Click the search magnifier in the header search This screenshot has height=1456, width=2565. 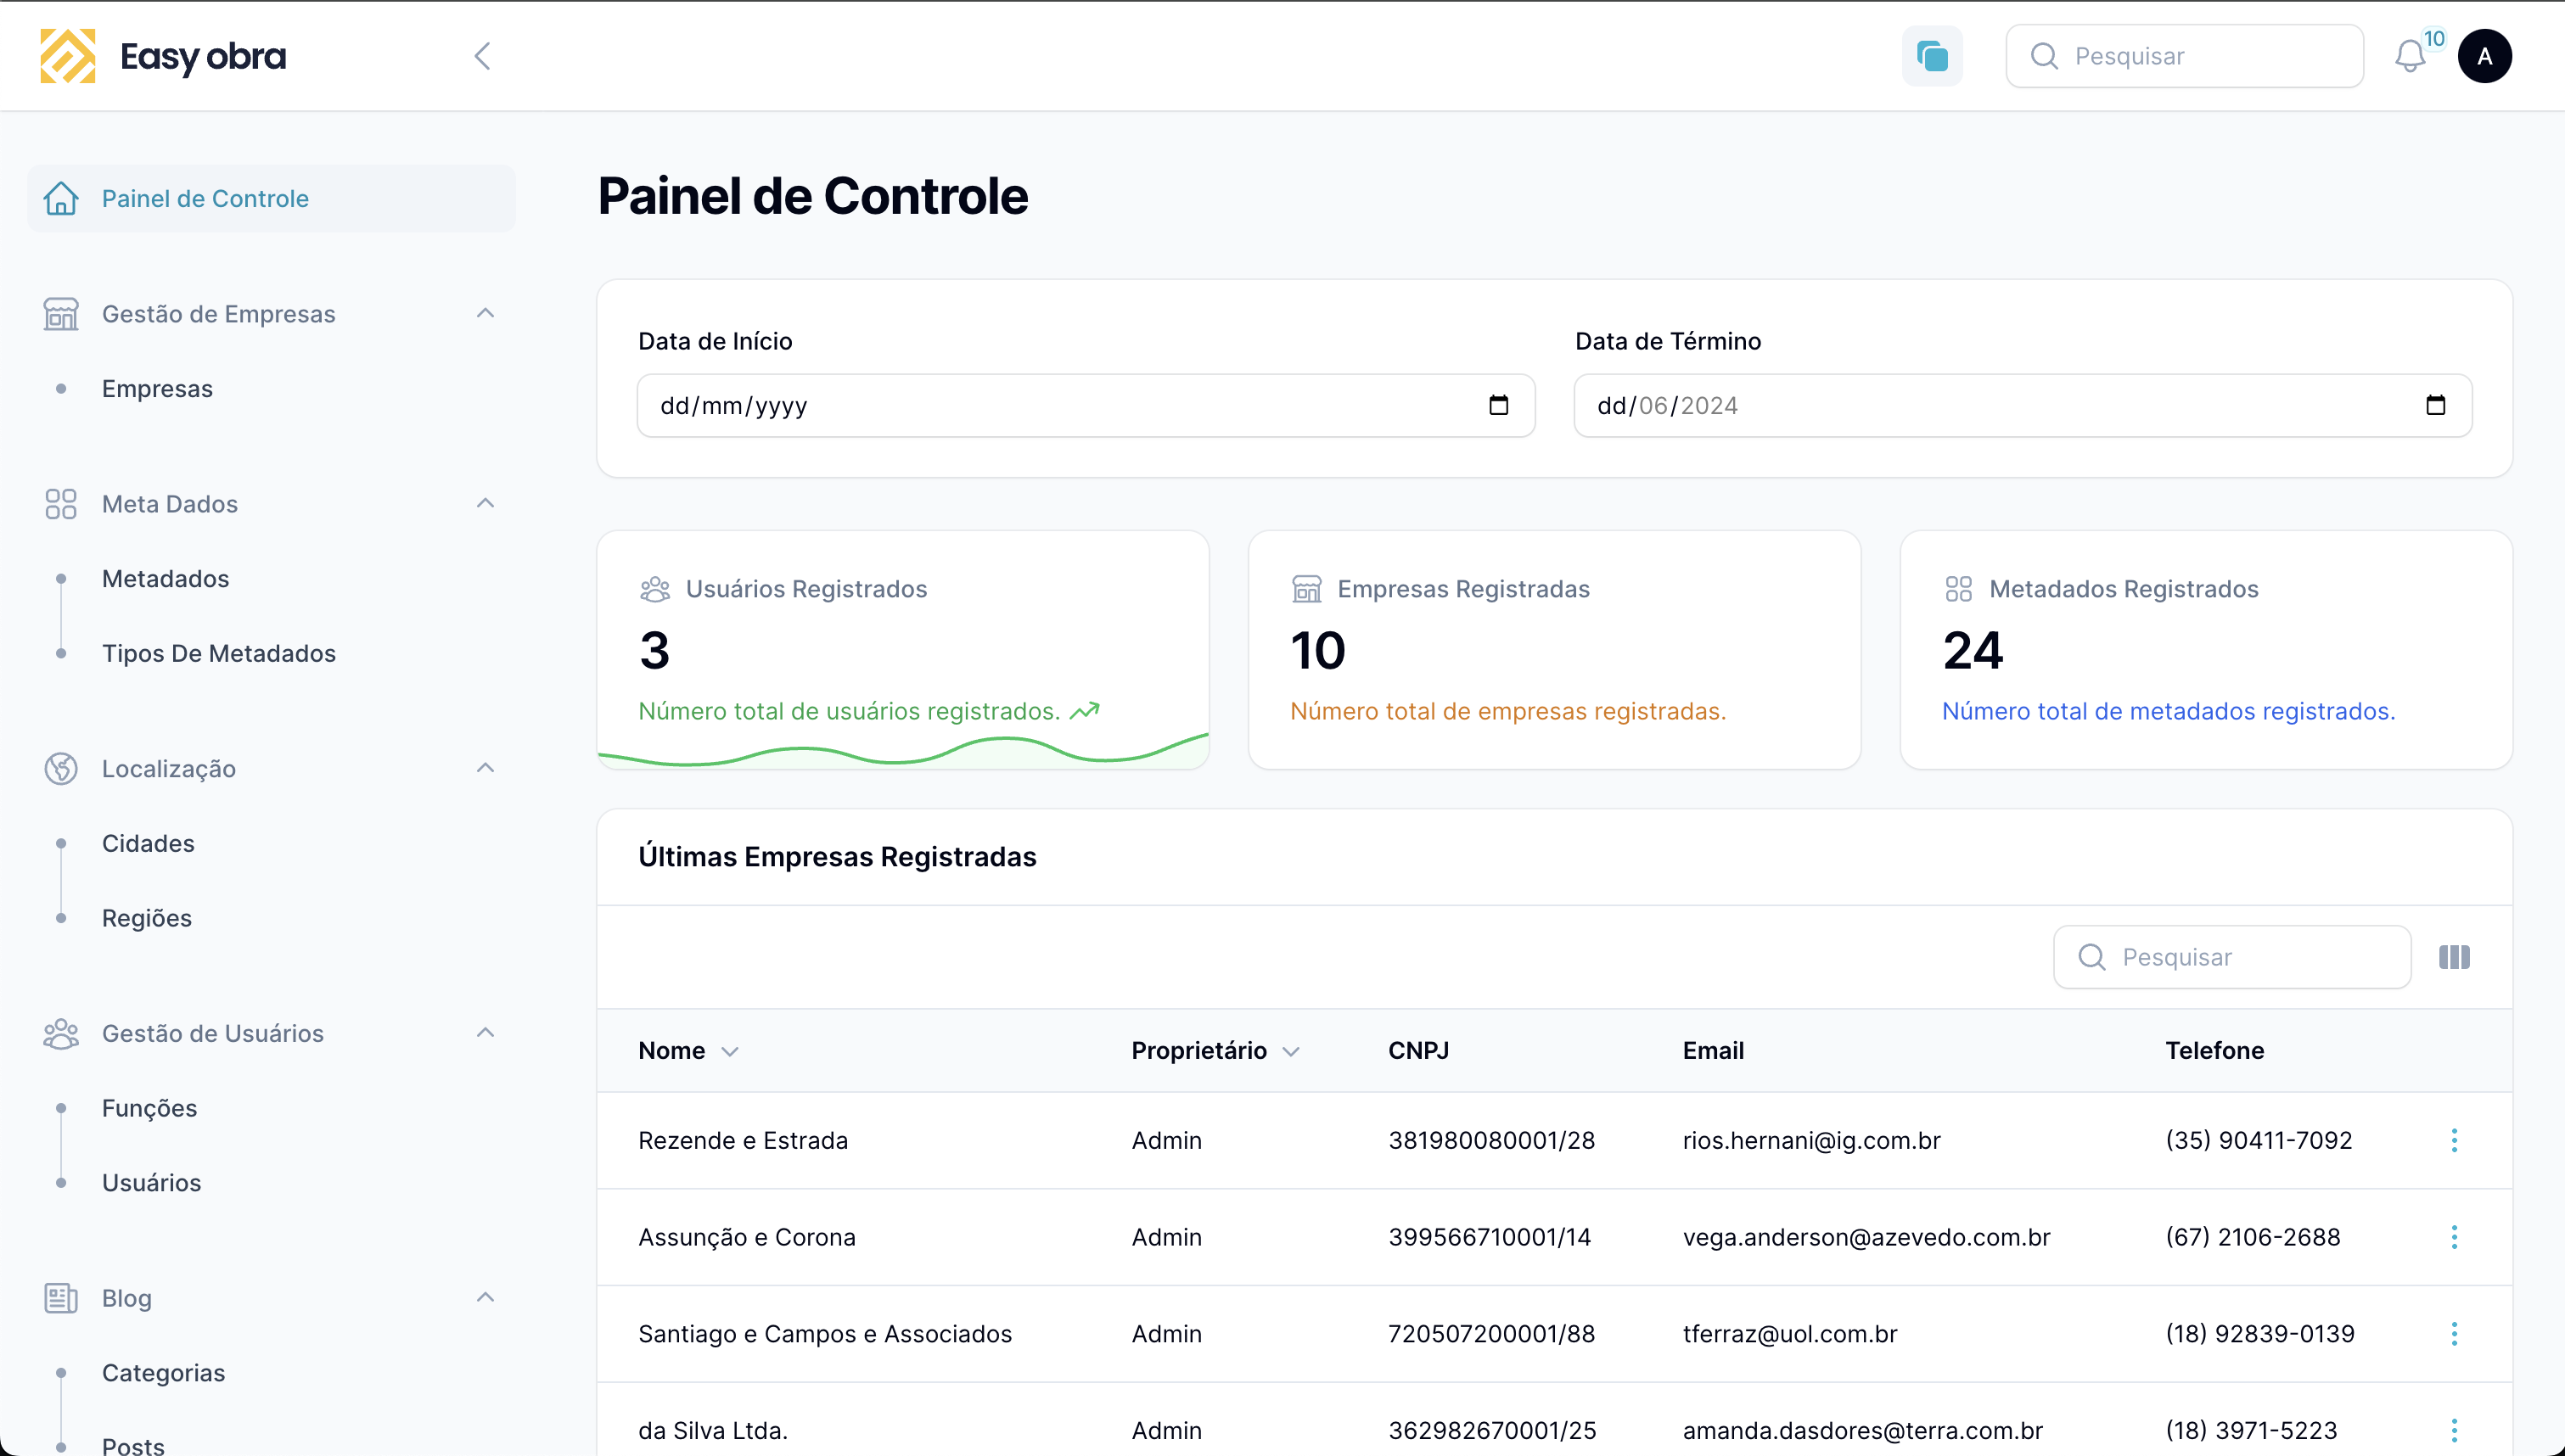click(2044, 56)
